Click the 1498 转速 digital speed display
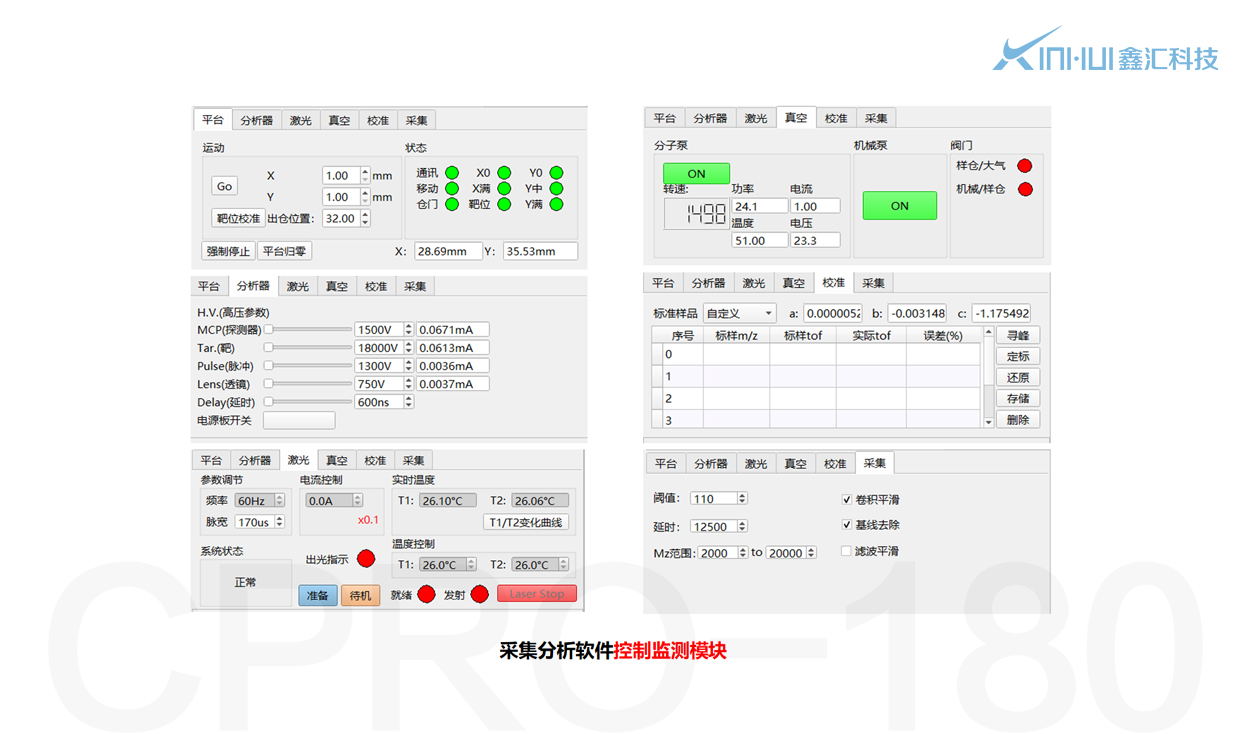Screen dimensions: 1241x734 (696, 213)
